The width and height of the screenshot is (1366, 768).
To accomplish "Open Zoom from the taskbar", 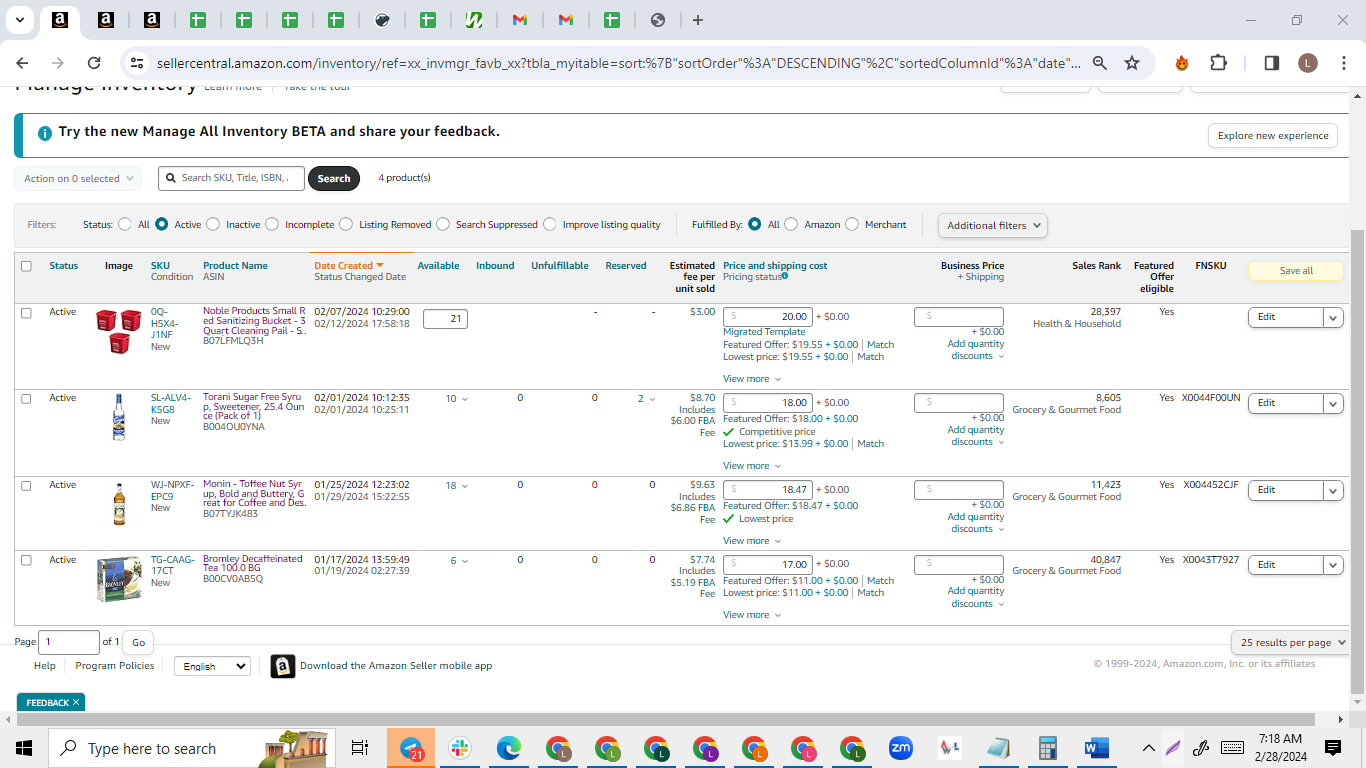I will pos(901,748).
